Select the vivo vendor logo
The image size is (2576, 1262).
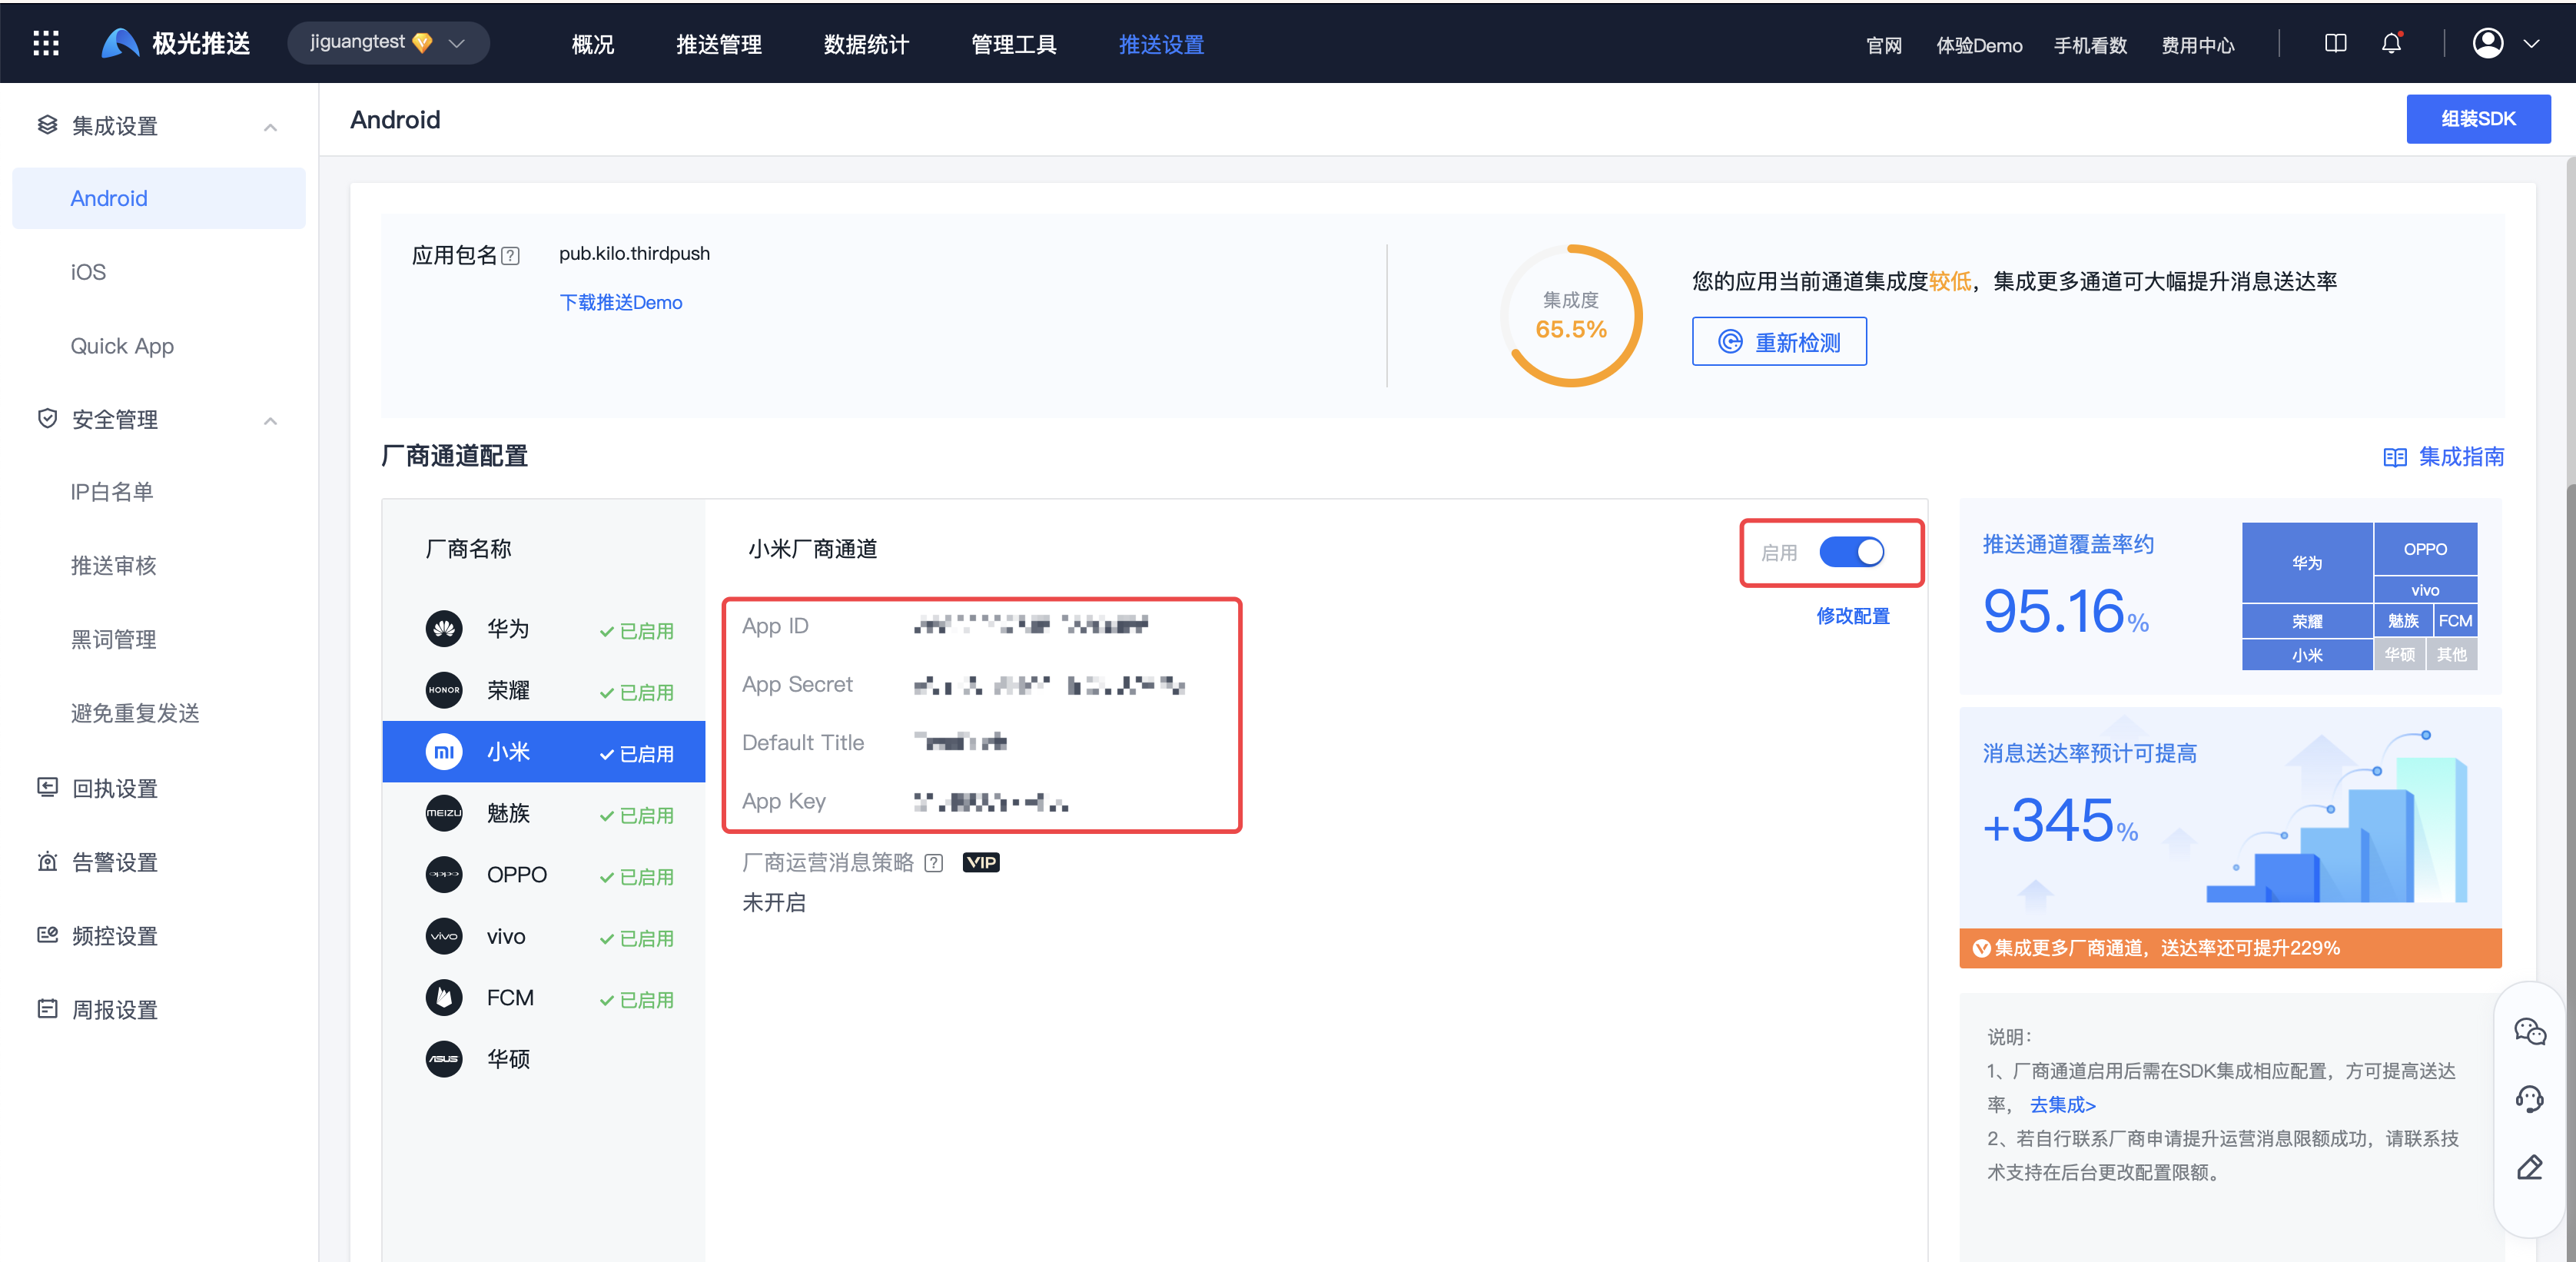[444, 936]
